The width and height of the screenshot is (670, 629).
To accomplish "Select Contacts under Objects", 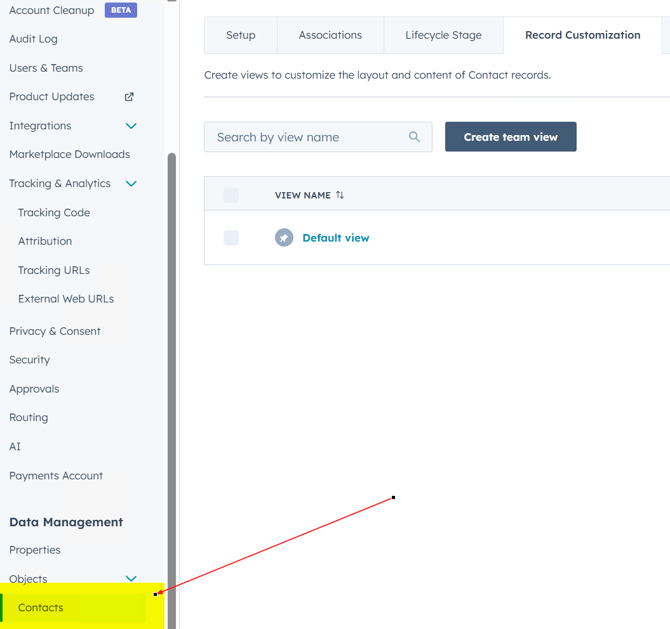I will 41,608.
